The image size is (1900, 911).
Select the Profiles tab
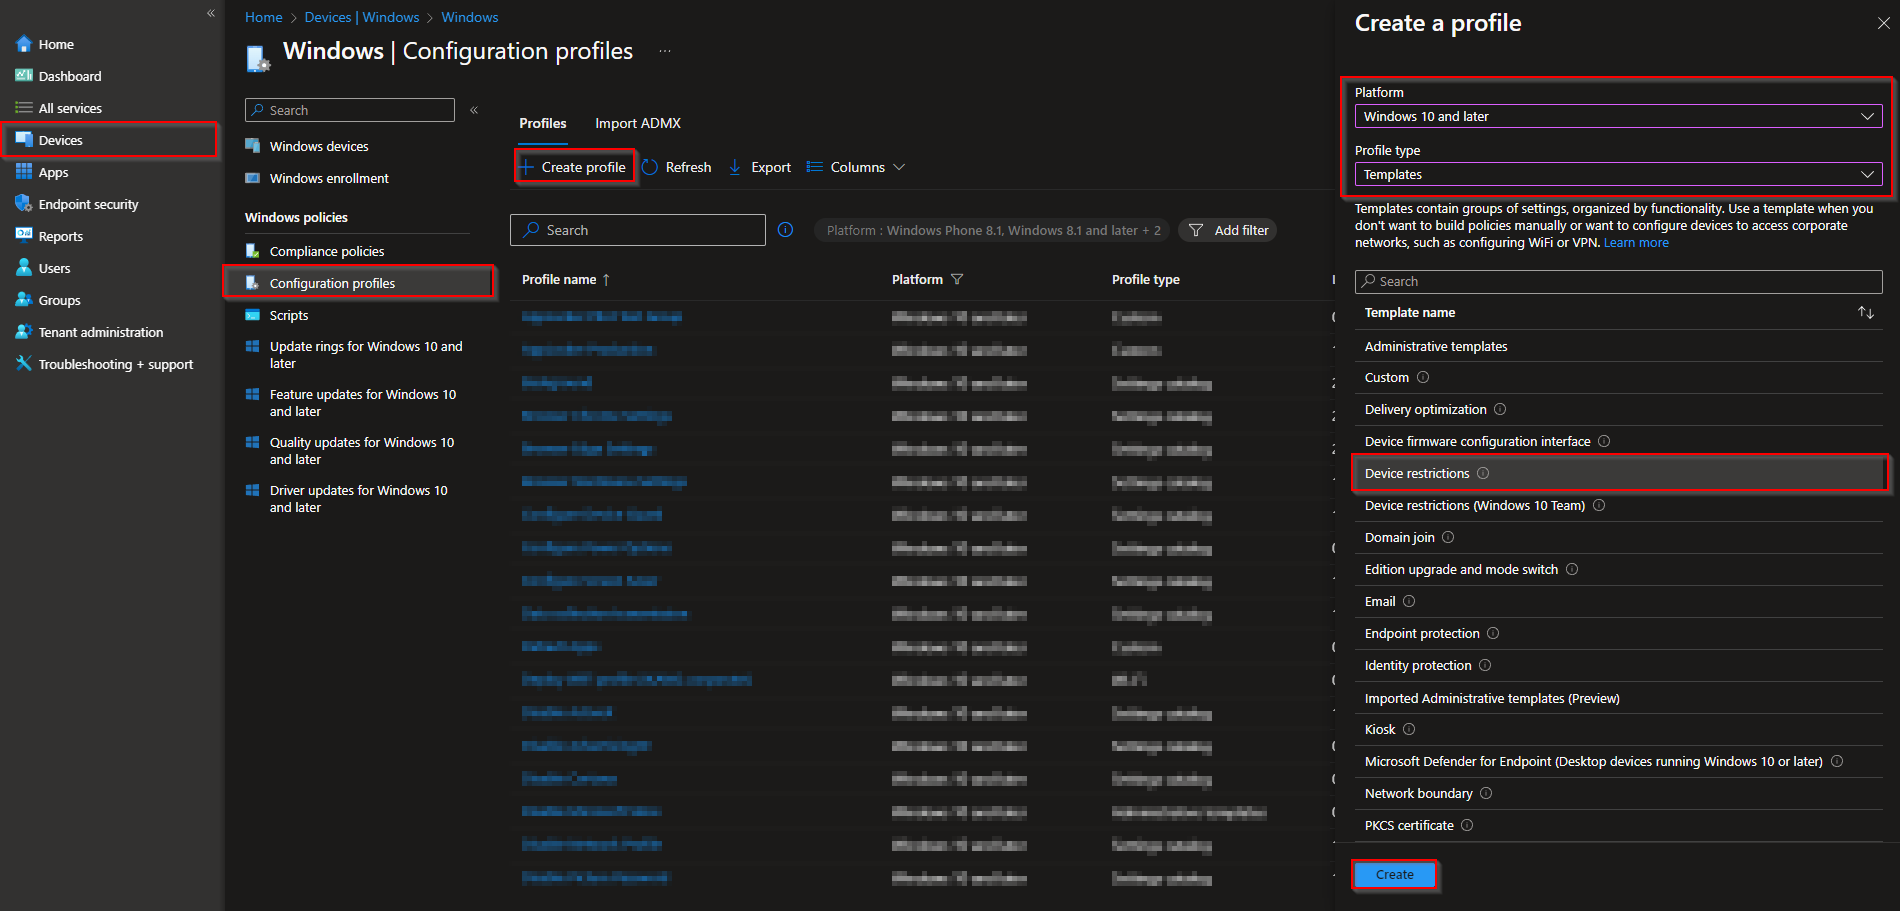(541, 122)
